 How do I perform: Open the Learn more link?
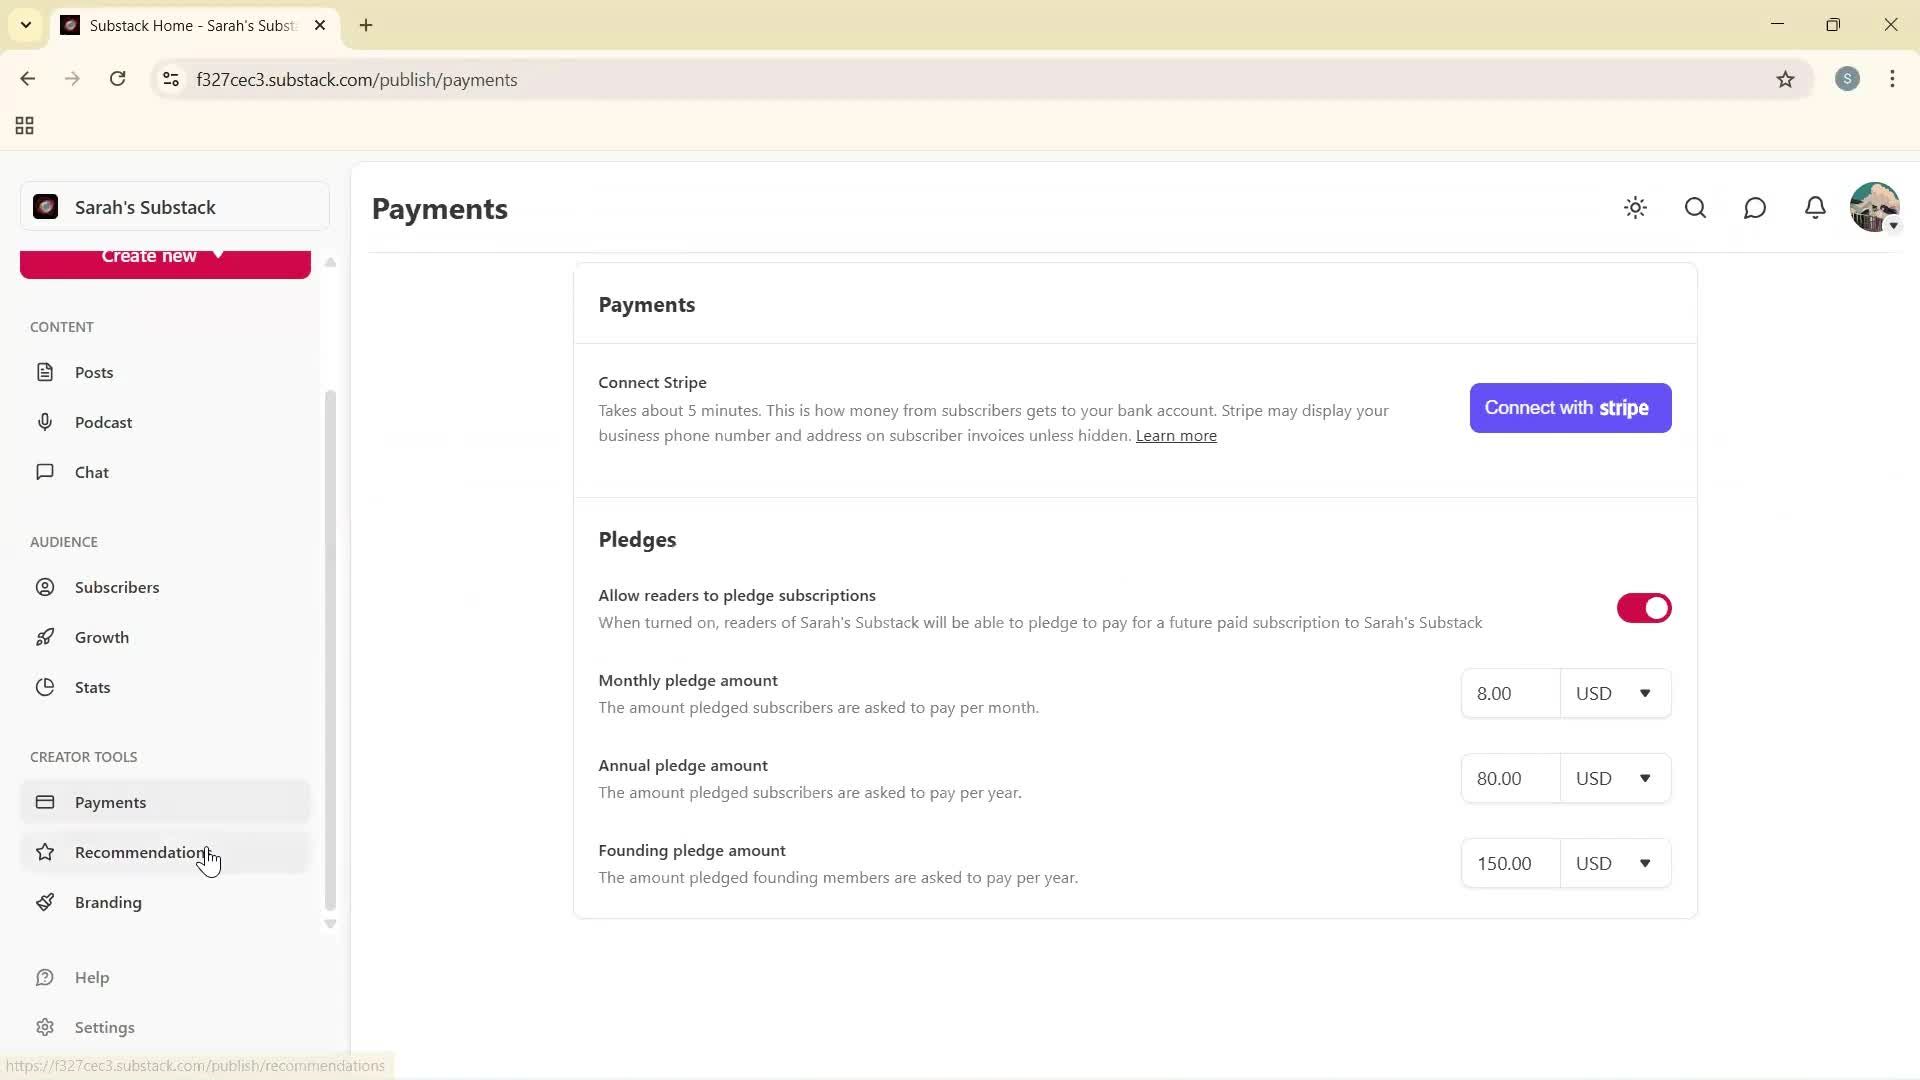tap(1175, 435)
